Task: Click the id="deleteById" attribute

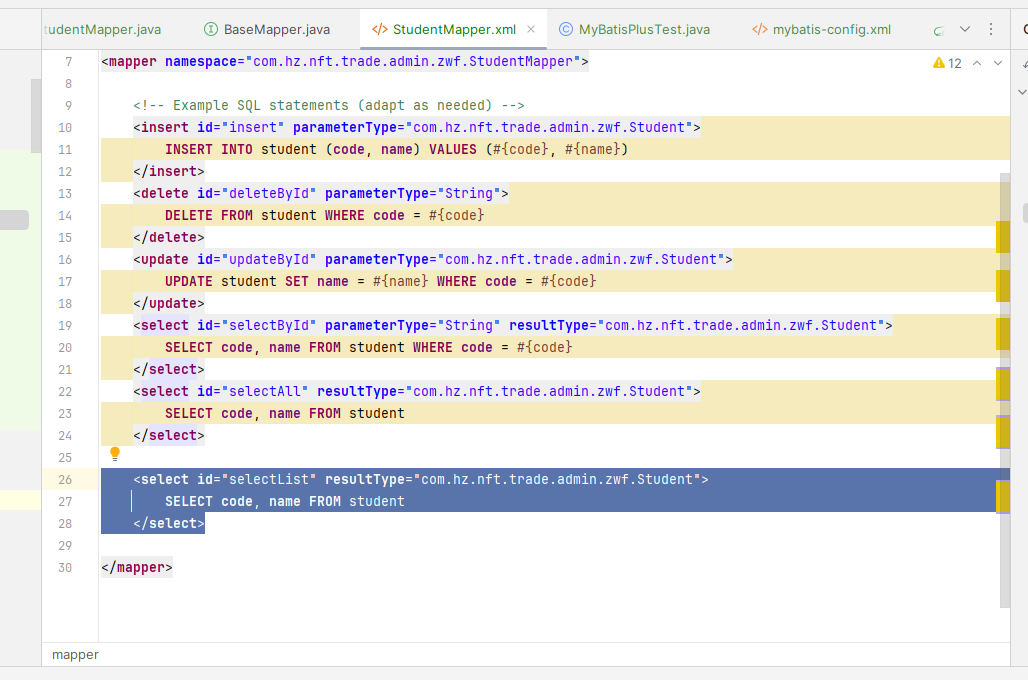Action: click(x=256, y=193)
